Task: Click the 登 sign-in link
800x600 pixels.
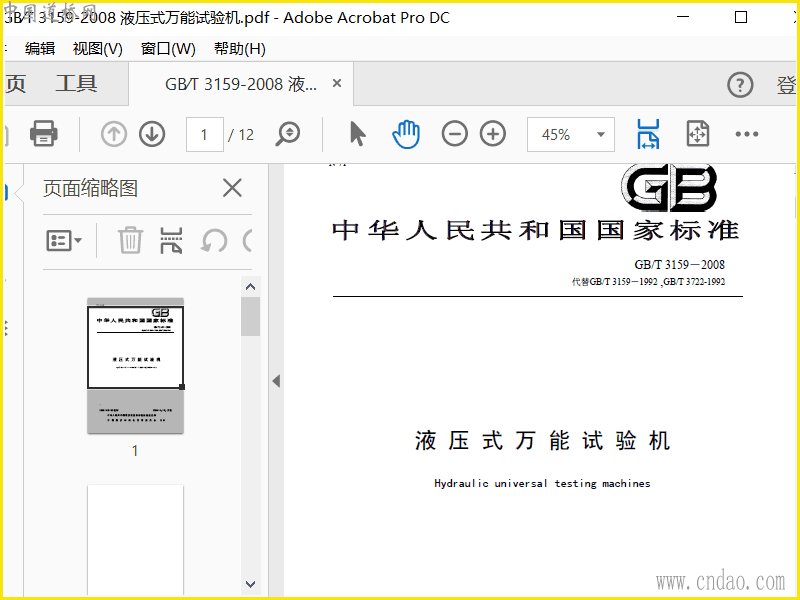Action: click(x=786, y=85)
